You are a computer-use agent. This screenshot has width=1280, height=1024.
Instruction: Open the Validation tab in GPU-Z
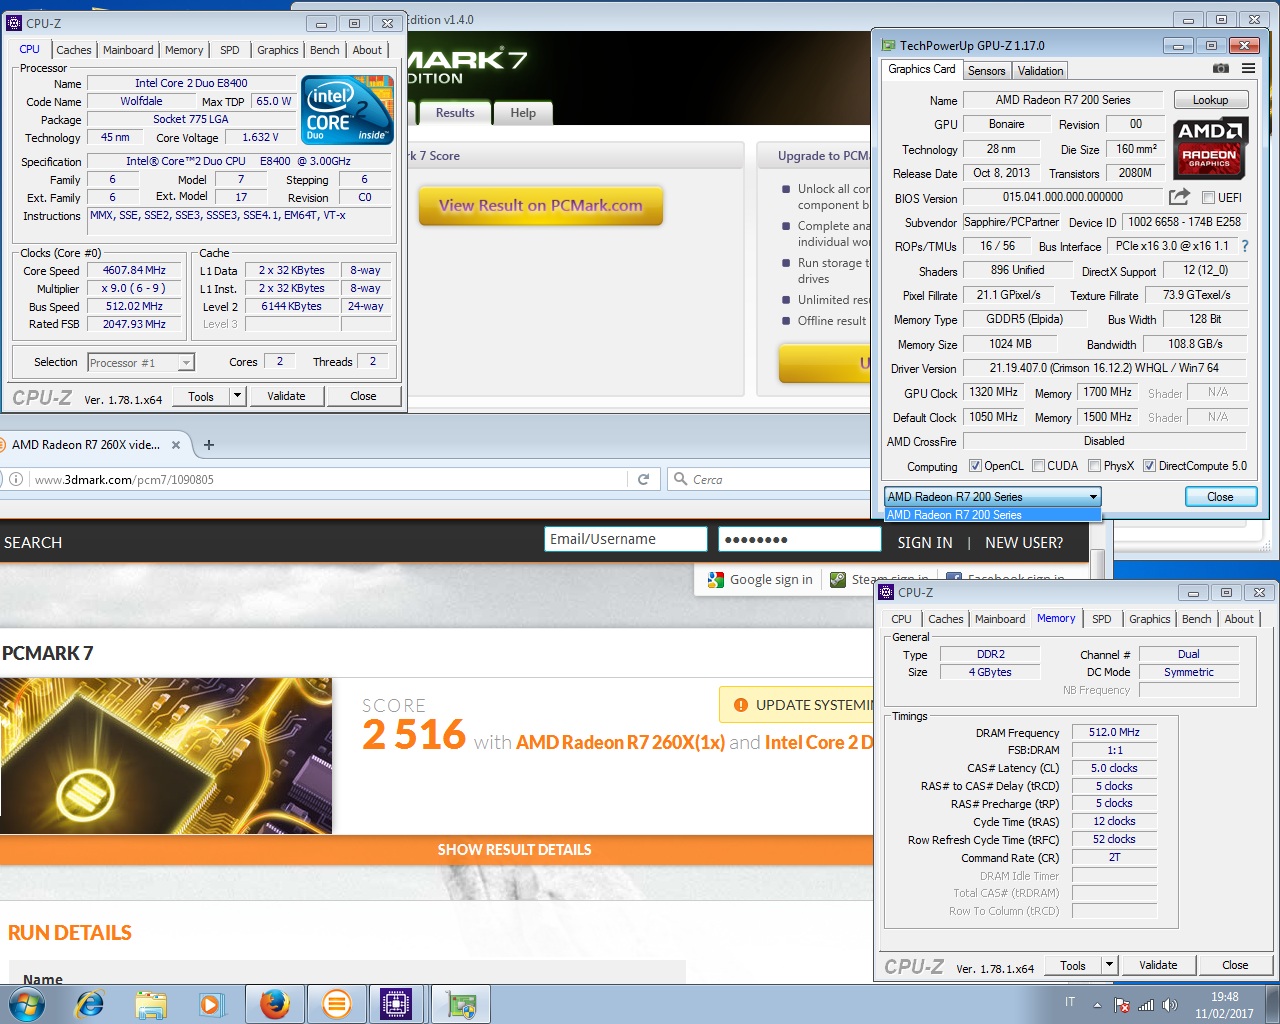(x=1040, y=71)
